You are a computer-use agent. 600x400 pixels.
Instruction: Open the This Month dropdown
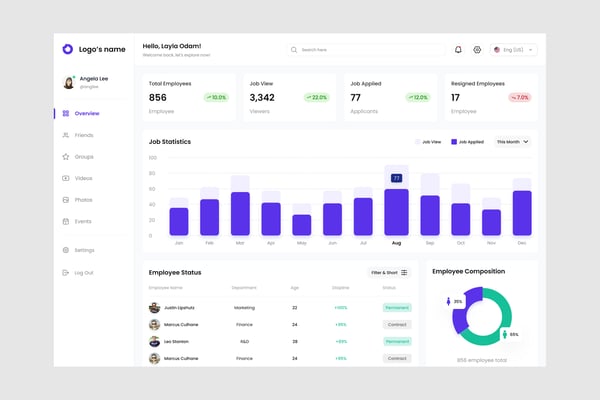[x=512, y=142]
